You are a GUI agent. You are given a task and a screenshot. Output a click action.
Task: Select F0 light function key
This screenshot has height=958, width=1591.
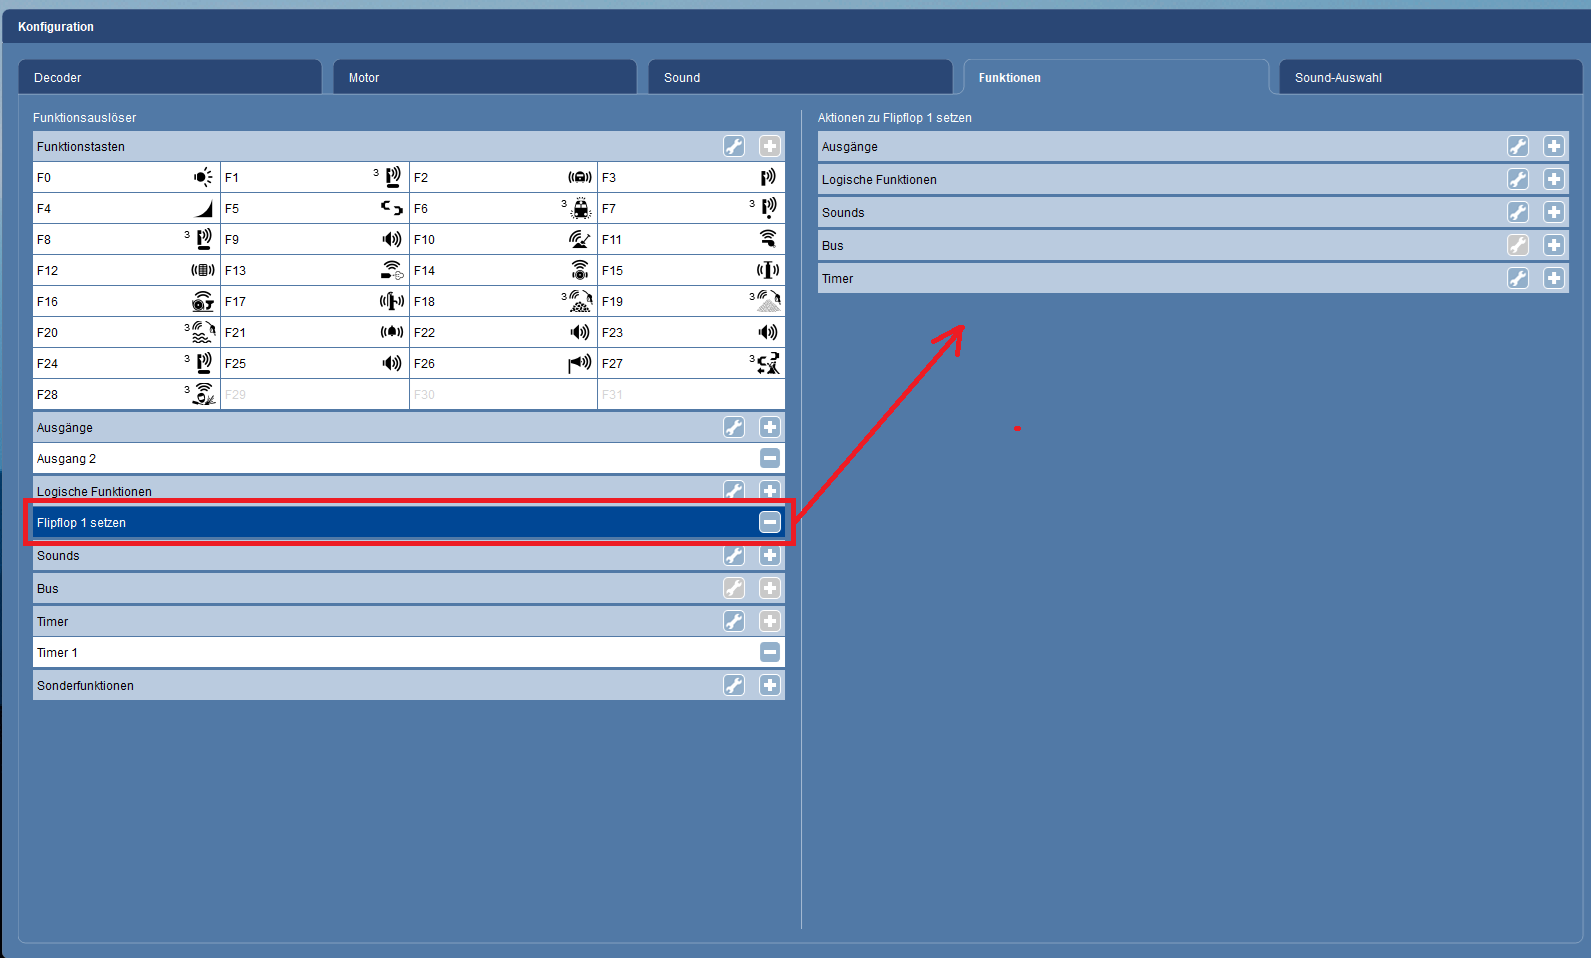126,178
